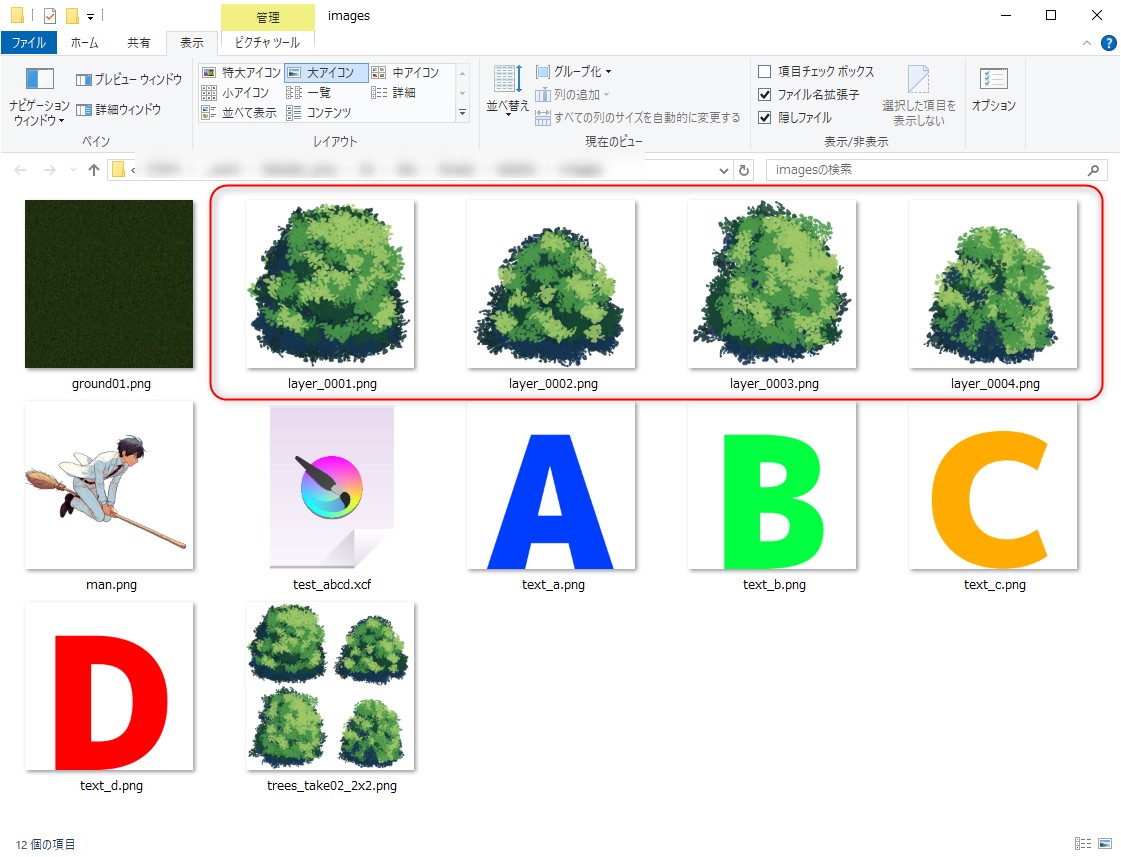Click the Help question mark icon
Image resolution: width=1121 pixels, height=857 pixels.
[x=1108, y=43]
